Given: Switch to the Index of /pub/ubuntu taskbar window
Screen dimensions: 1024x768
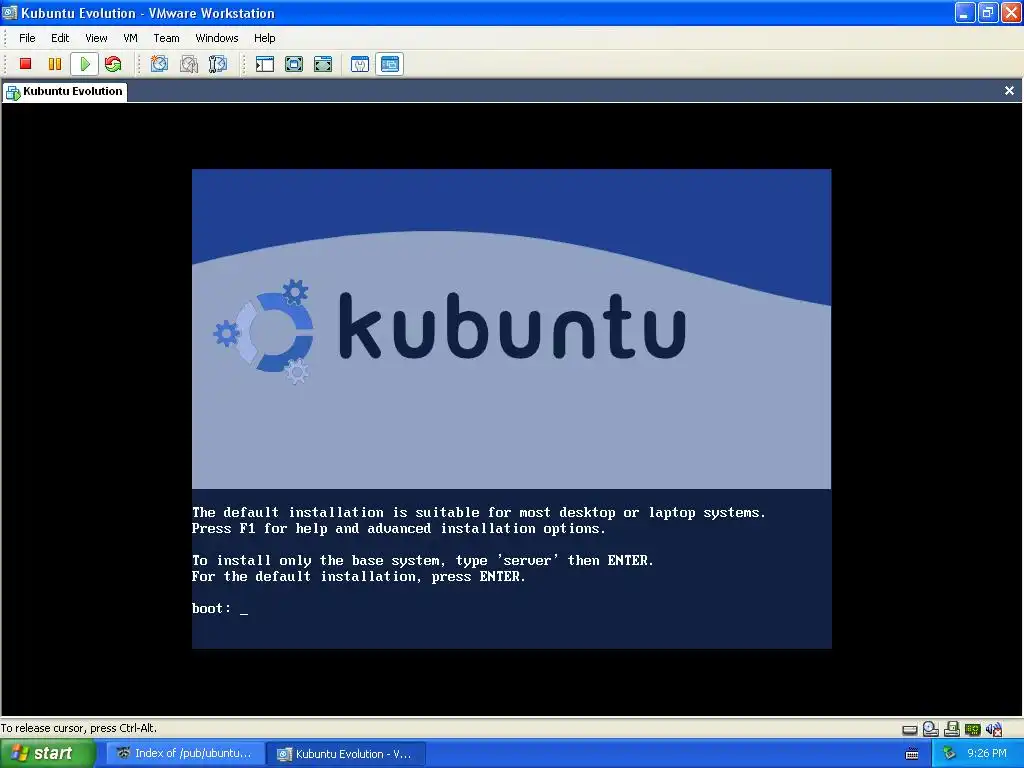Looking at the screenshot, I should [x=185, y=754].
